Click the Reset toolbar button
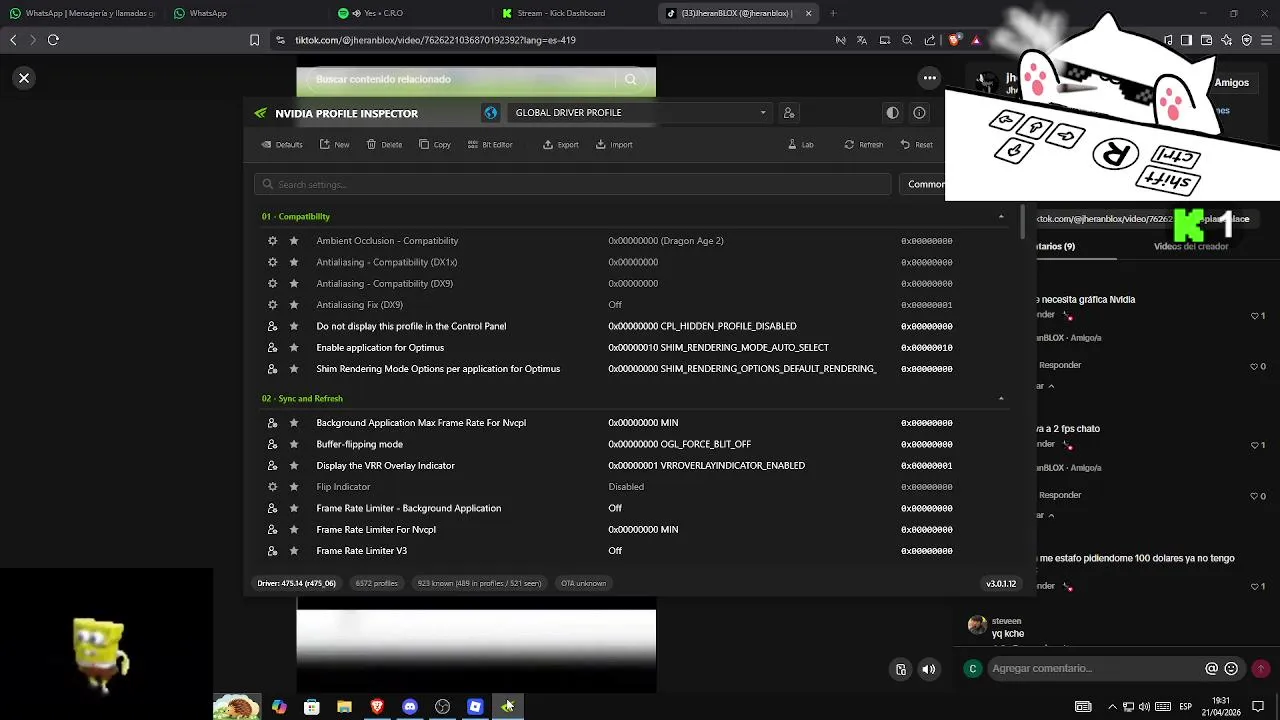 [x=916, y=144]
